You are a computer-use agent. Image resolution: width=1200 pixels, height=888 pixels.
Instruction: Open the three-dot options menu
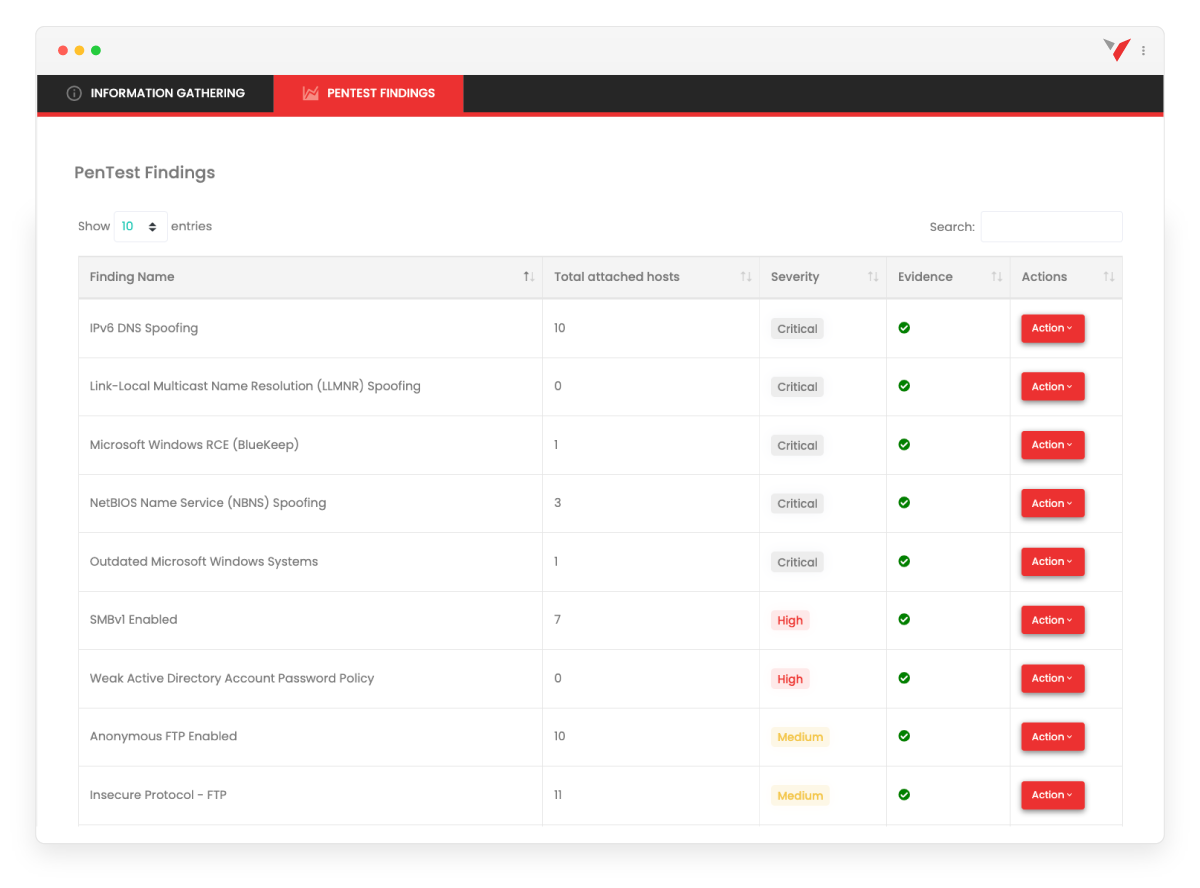1144,50
